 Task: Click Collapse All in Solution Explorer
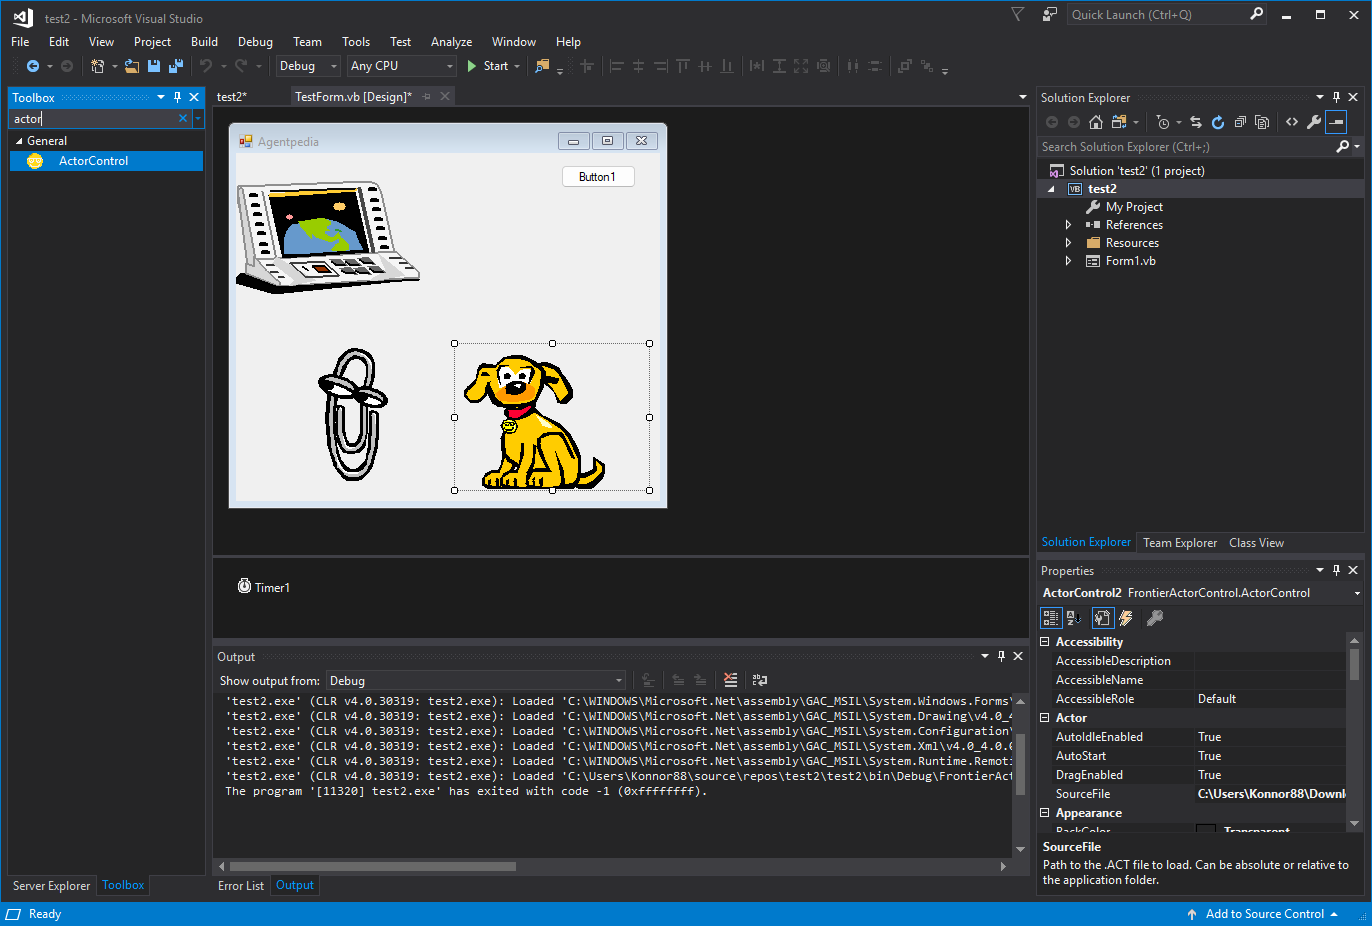click(x=1240, y=122)
